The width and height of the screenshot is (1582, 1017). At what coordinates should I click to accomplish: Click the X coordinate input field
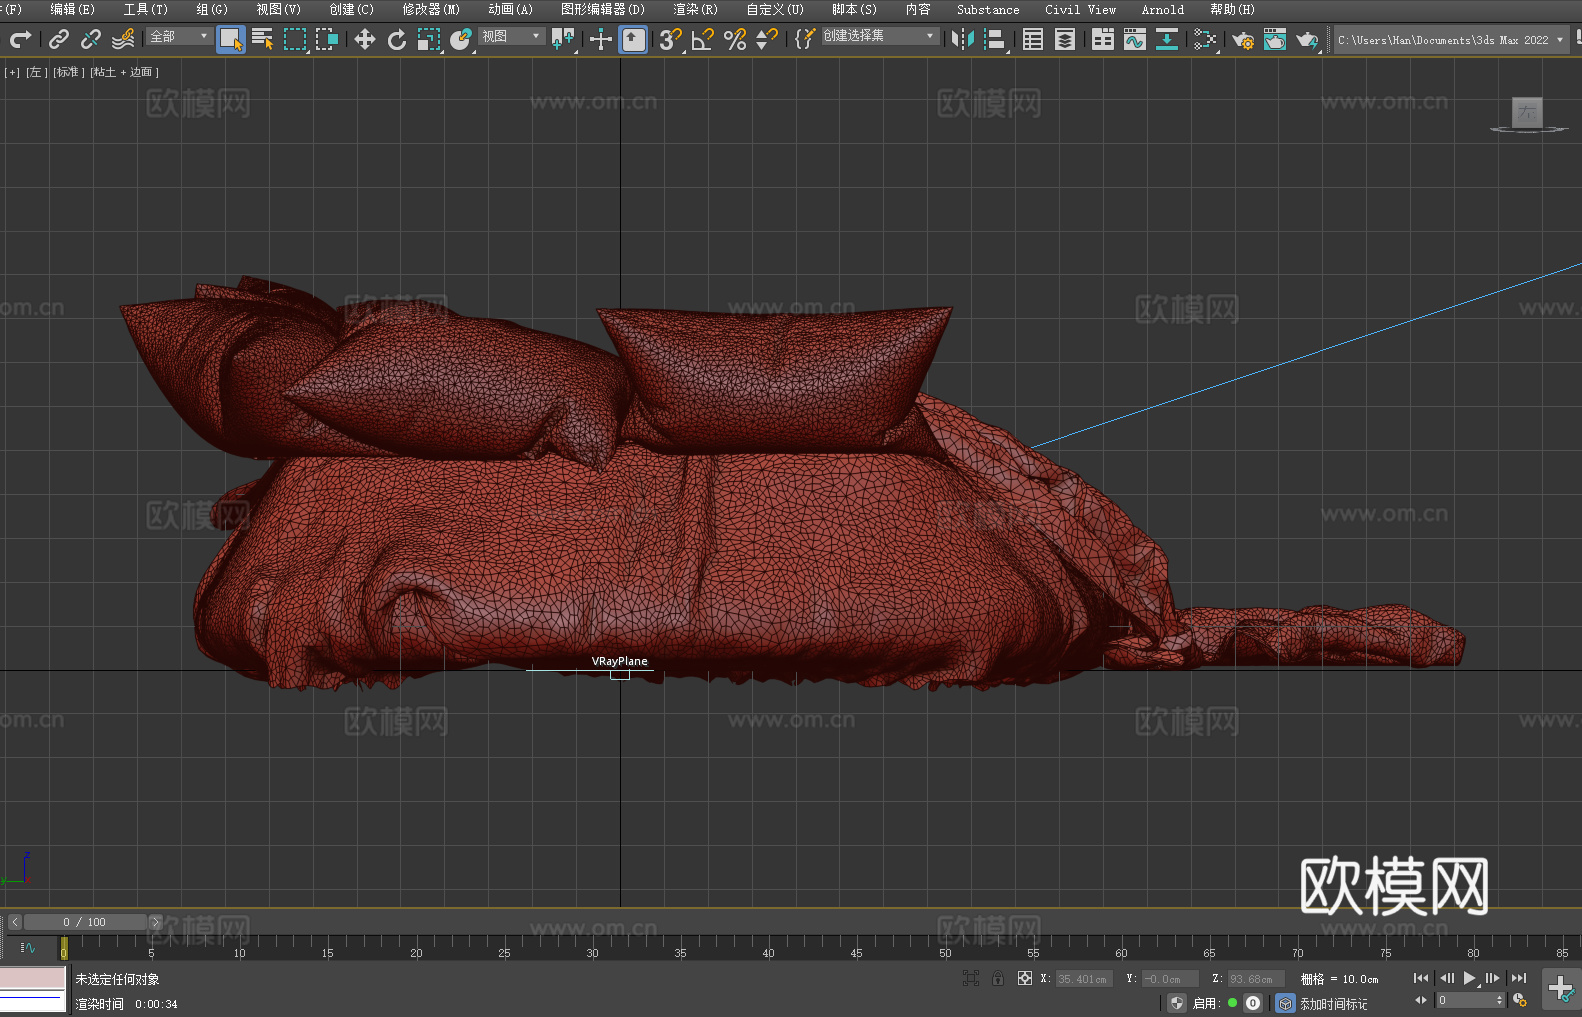tap(1082, 979)
